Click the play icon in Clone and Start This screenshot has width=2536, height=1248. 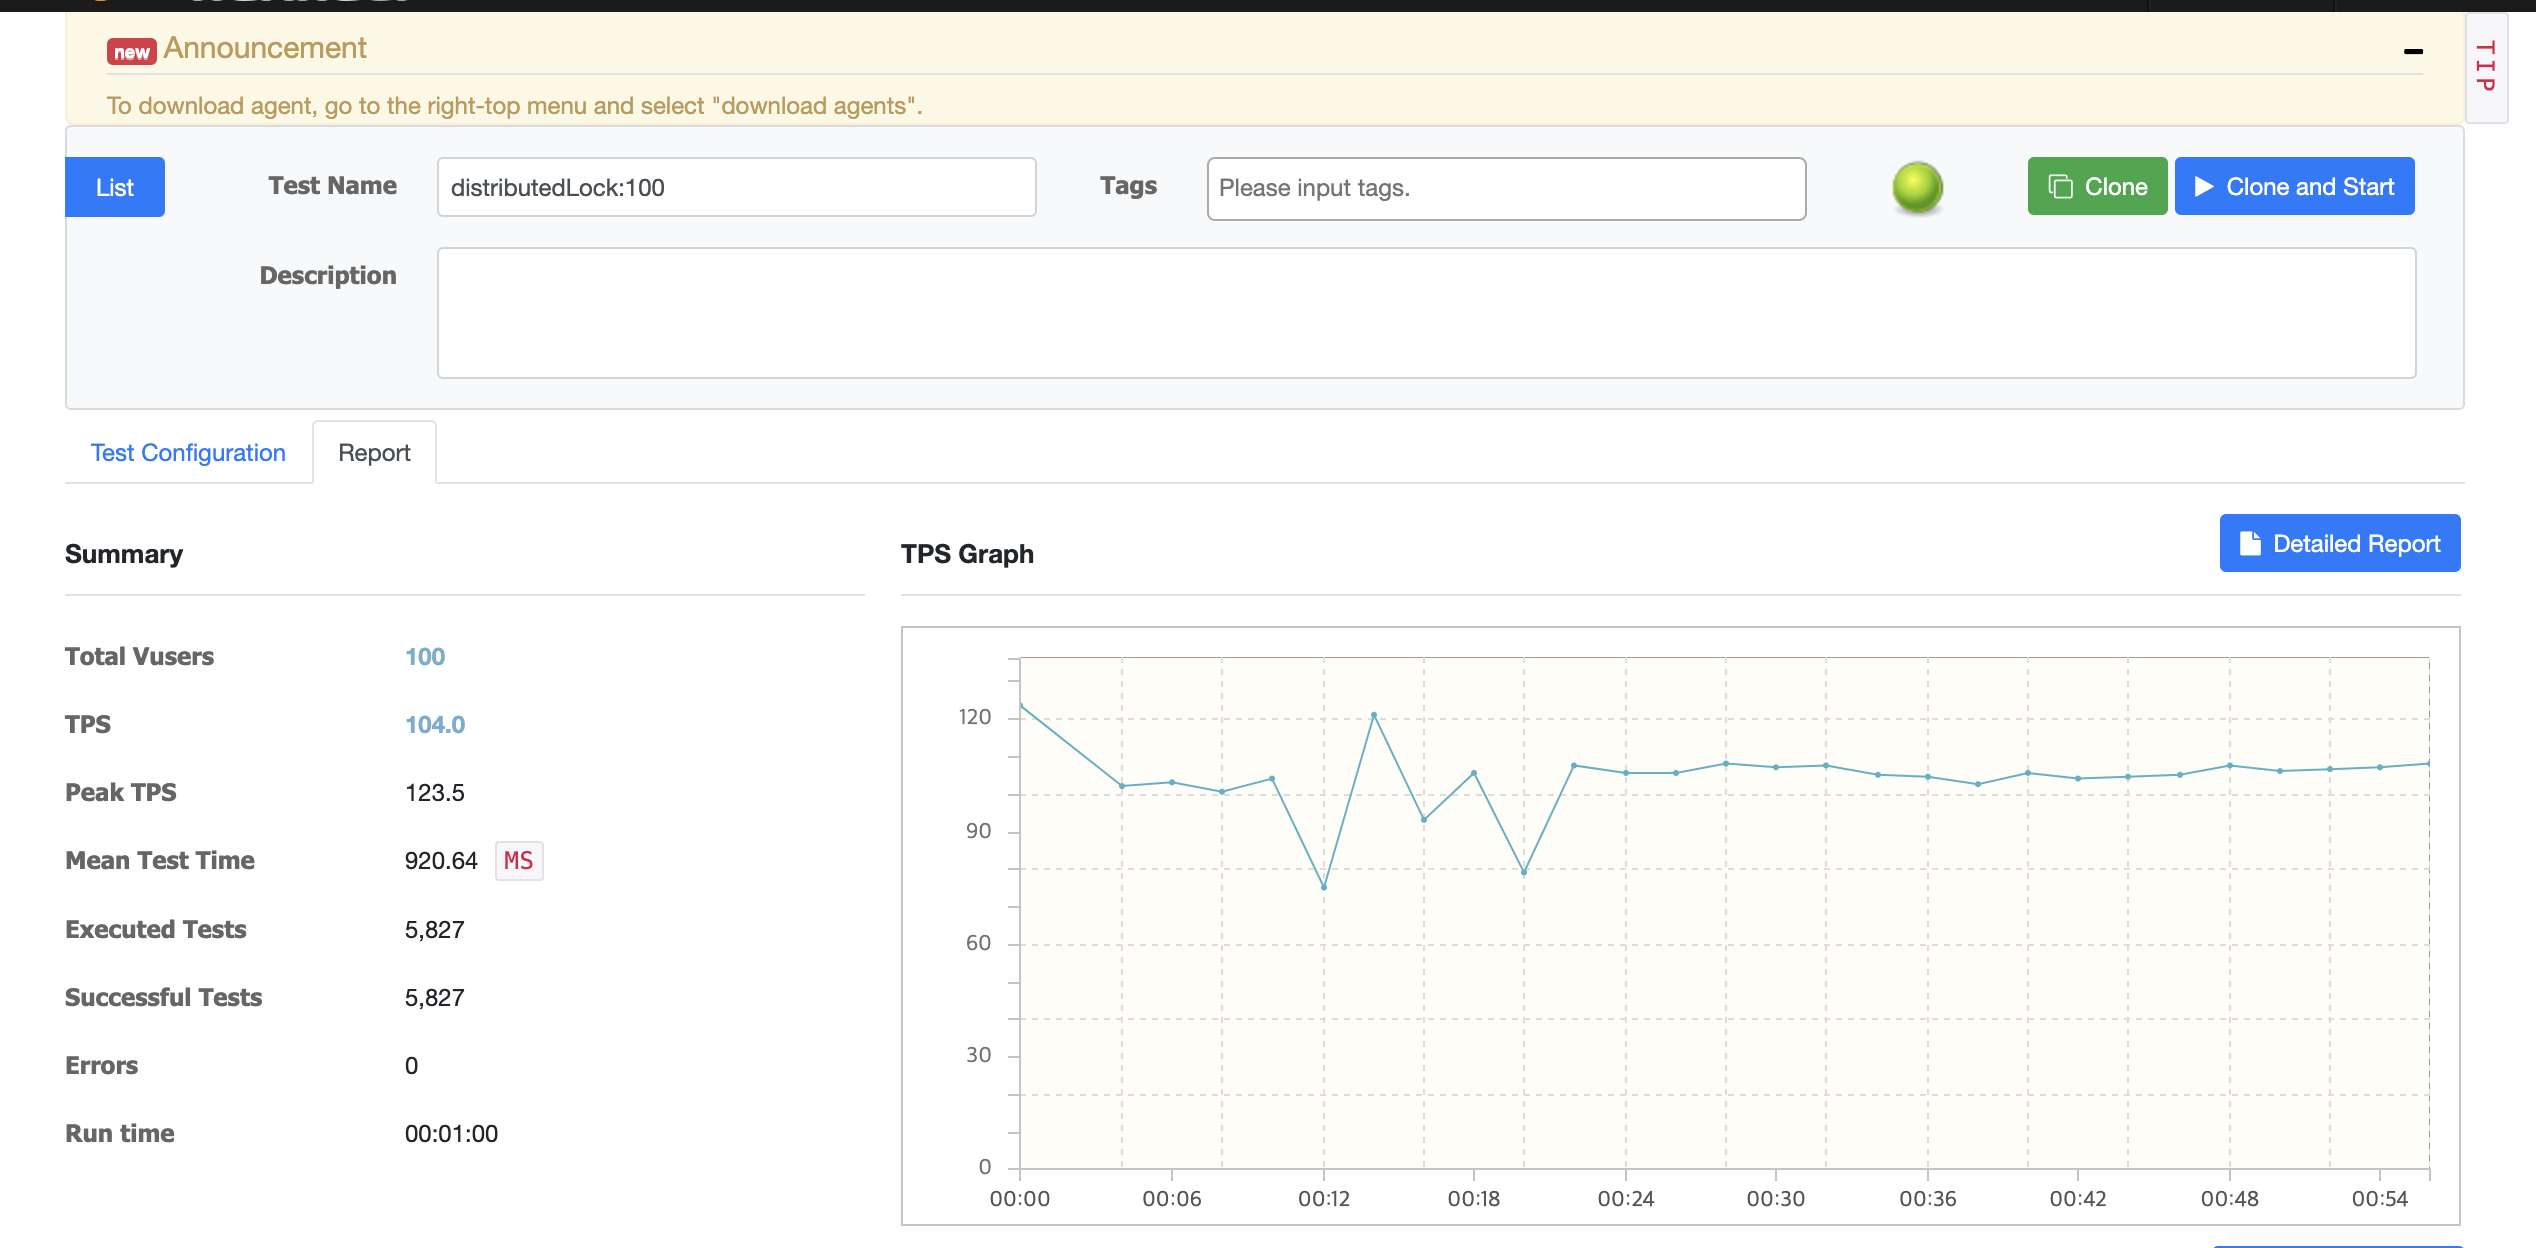pos(2203,187)
